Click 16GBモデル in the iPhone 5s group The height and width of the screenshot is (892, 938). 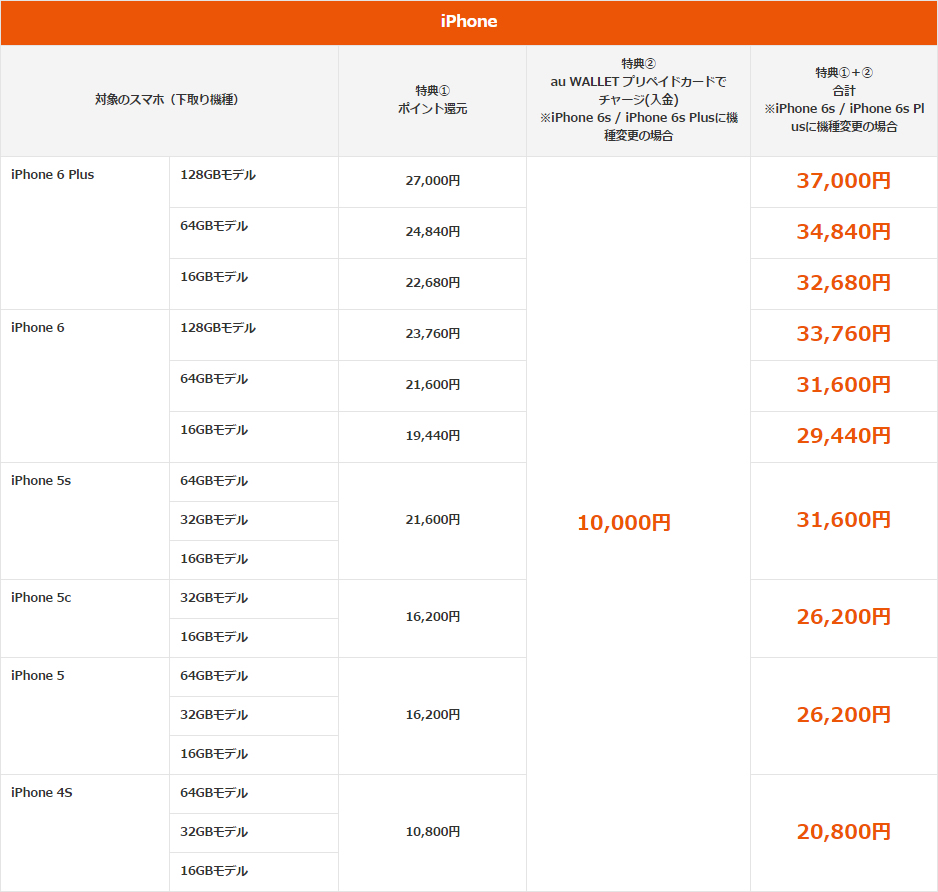click(x=214, y=559)
